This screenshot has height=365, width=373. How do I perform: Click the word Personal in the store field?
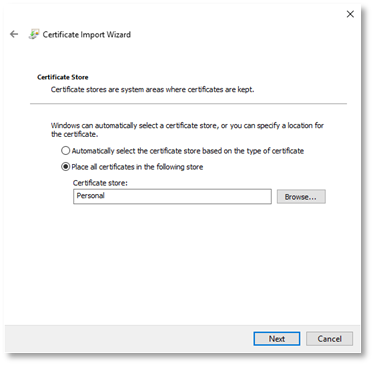[x=91, y=196]
